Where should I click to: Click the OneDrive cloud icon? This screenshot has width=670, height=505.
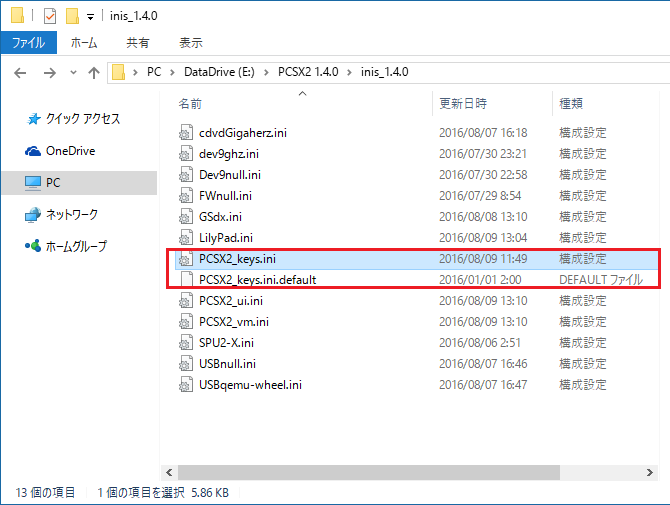[x=33, y=151]
